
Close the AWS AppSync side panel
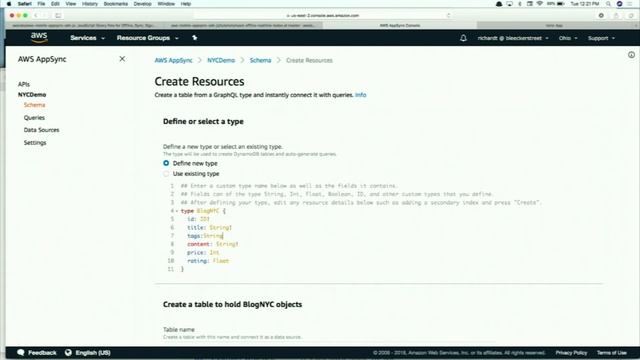coord(122,59)
